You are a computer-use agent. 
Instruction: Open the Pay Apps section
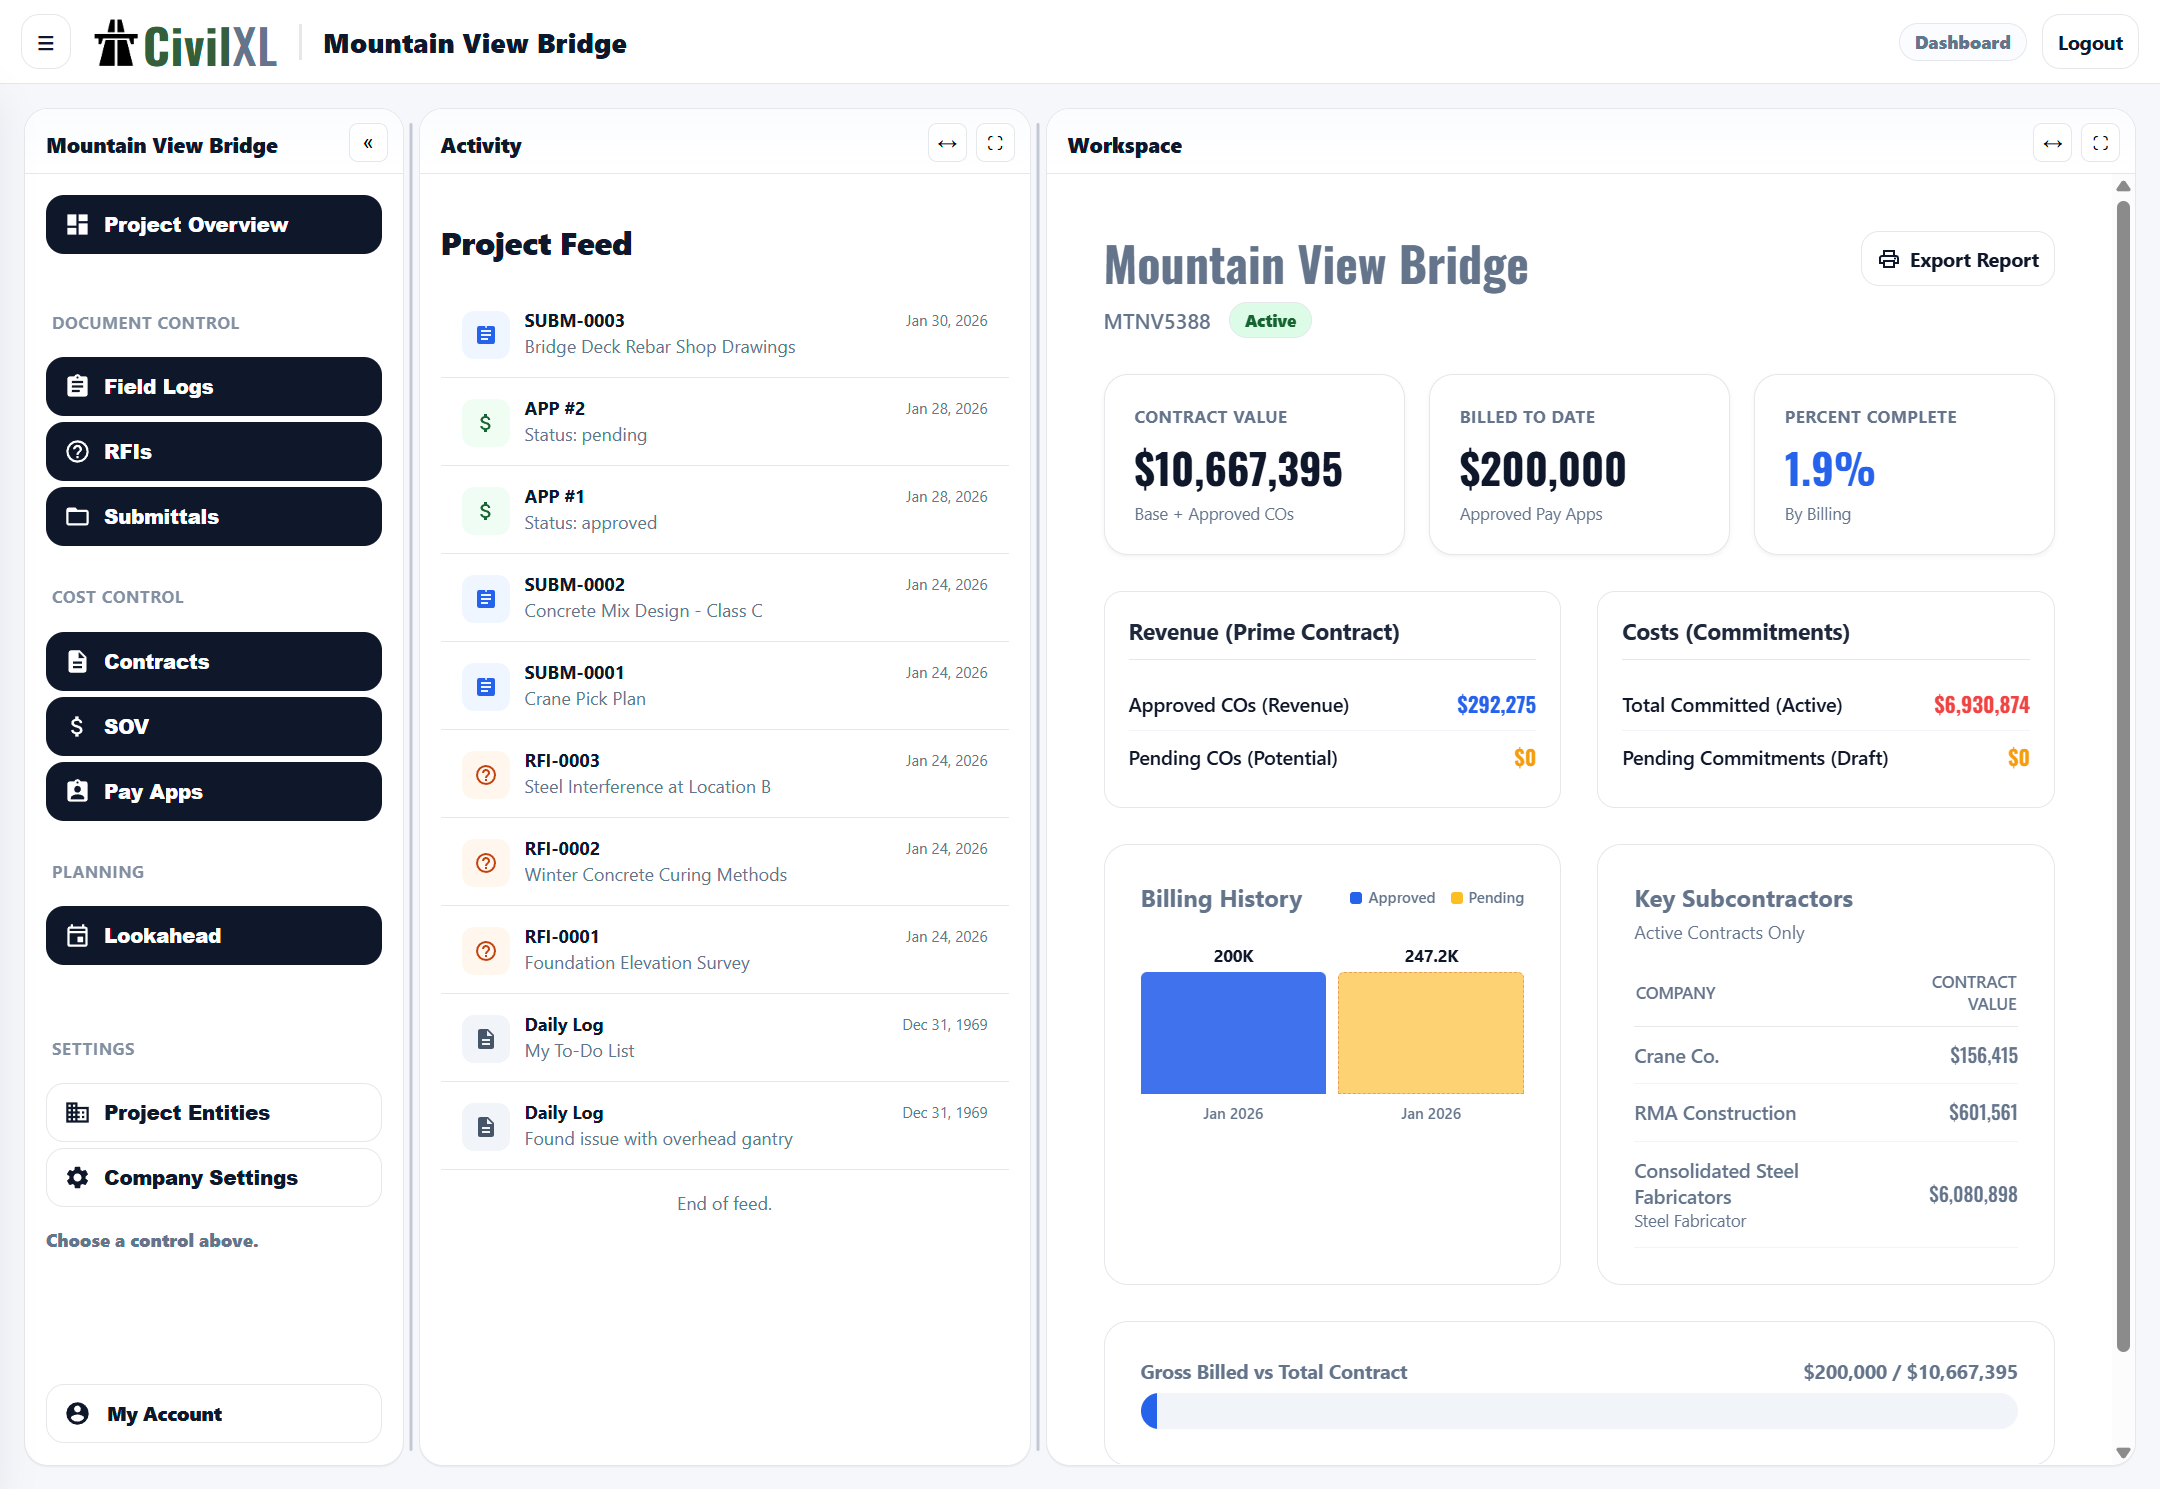(x=213, y=791)
